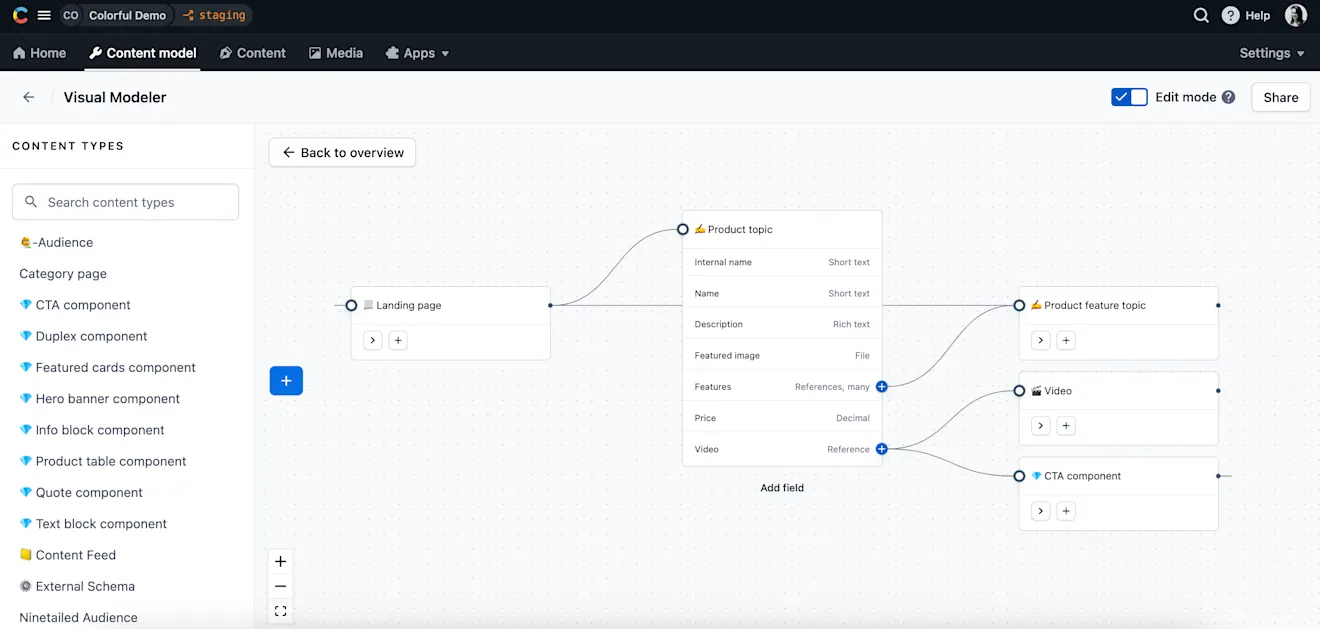Image resolution: width=1320 pixels, height=629 pixels.
Task: Switch to the Content tab
Action: point(253,53)
